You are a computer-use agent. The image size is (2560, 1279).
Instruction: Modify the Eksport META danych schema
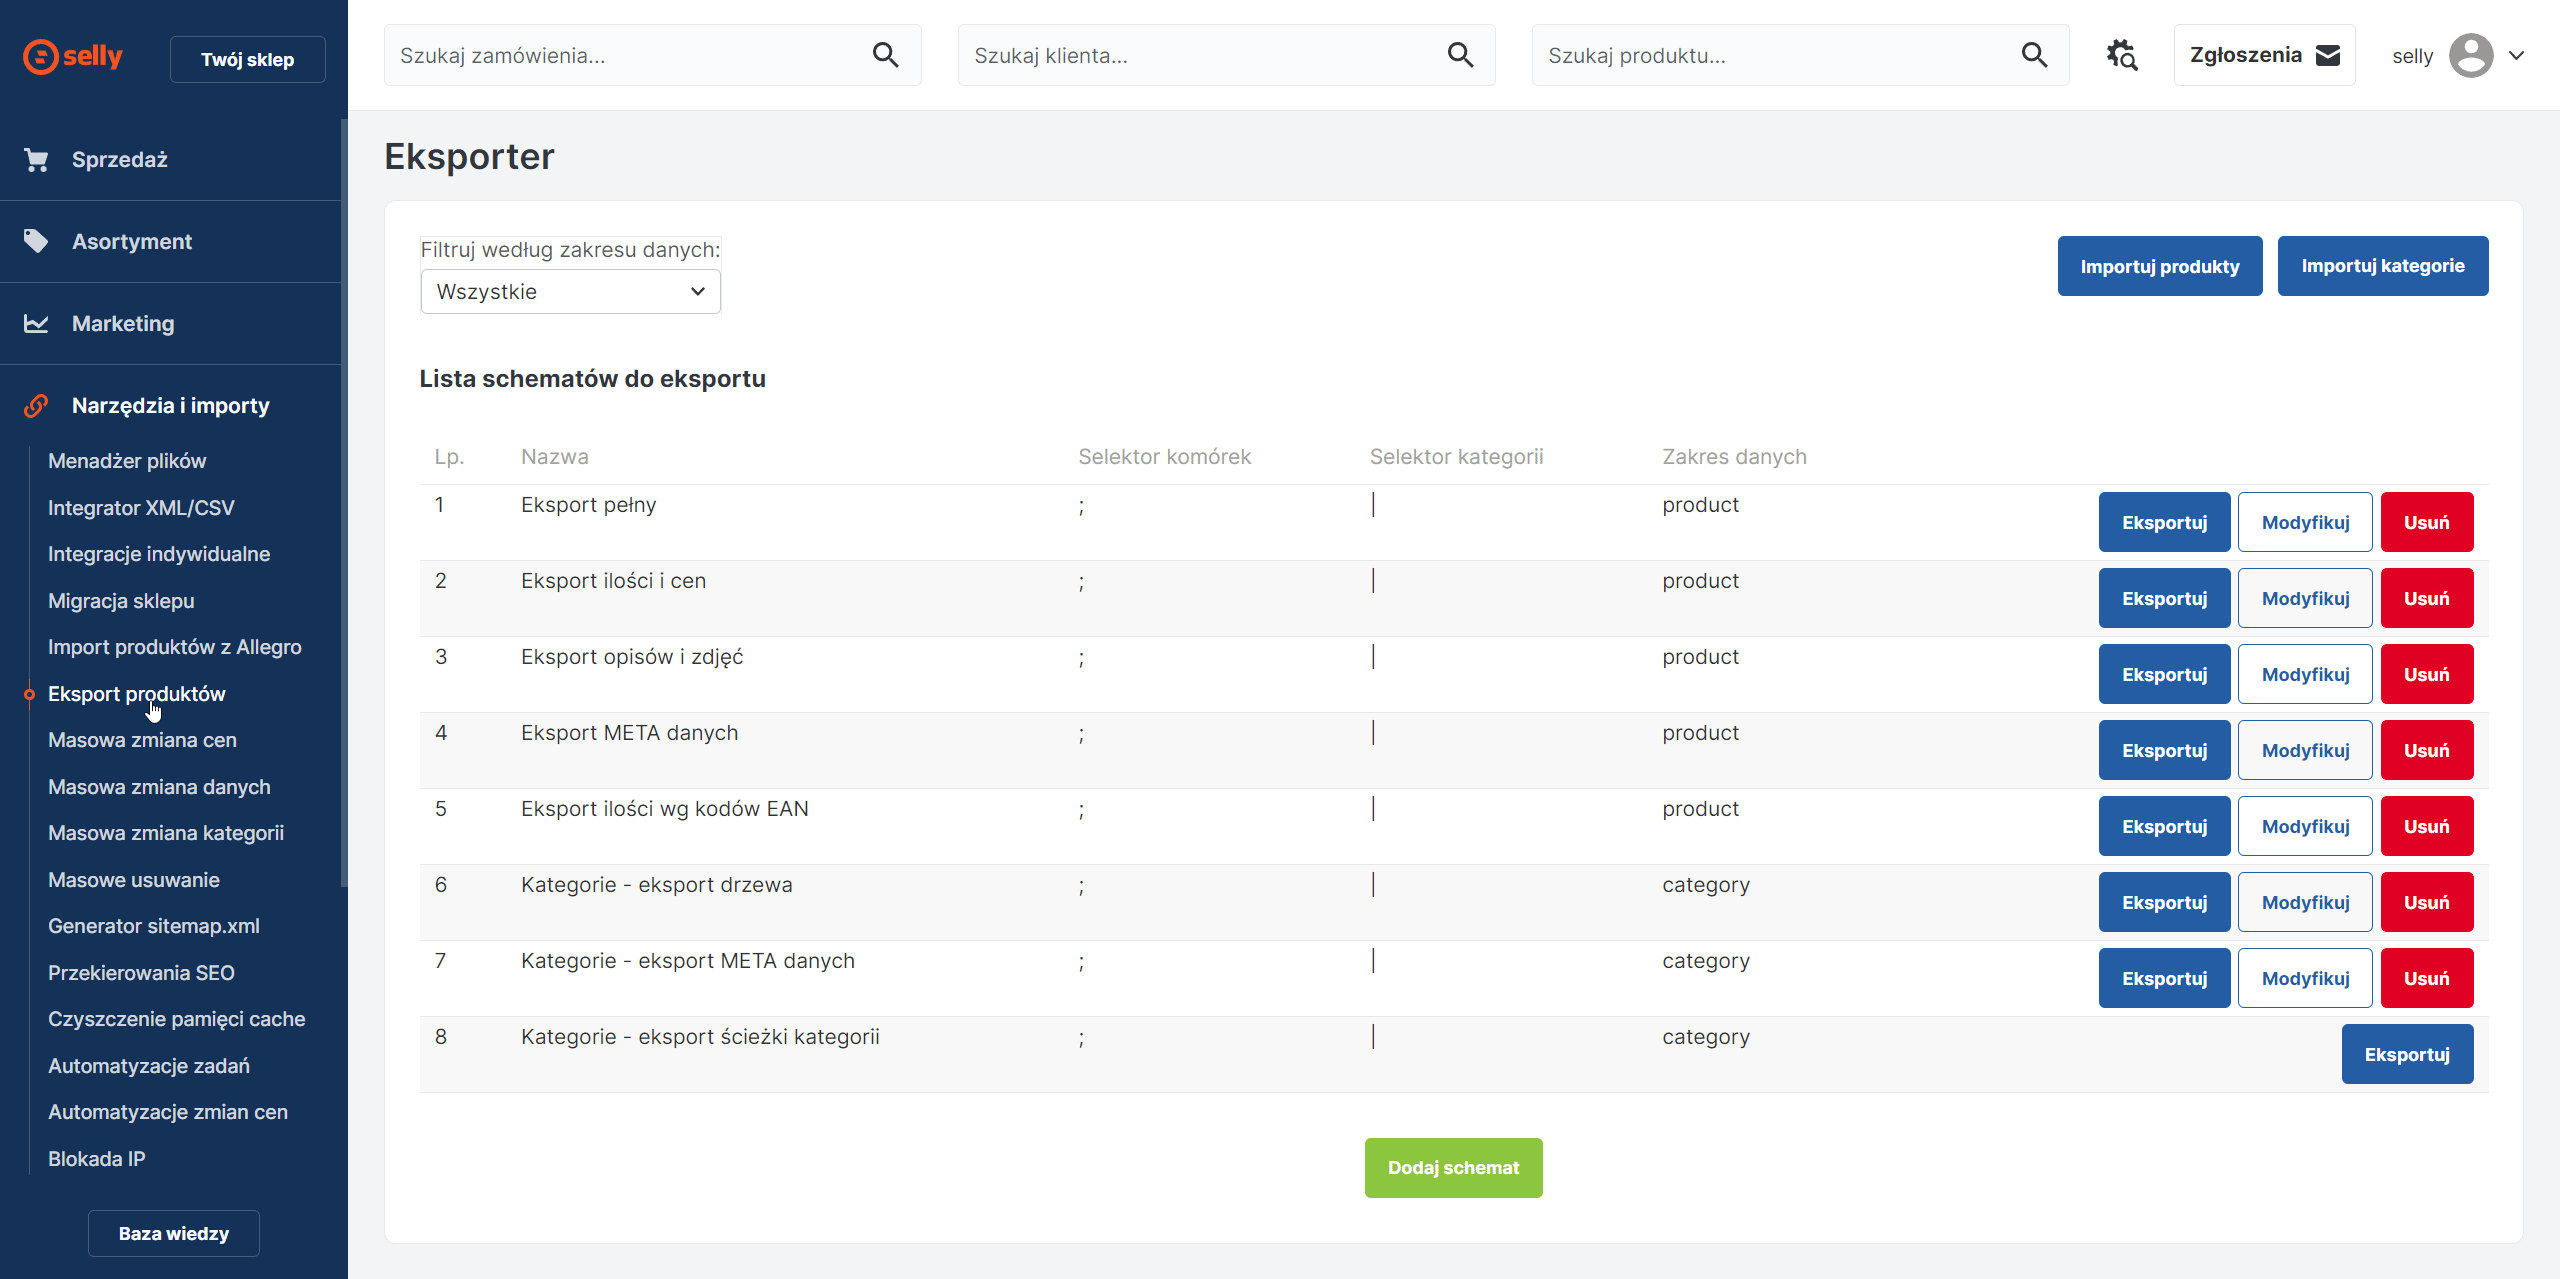point(2304,750)
